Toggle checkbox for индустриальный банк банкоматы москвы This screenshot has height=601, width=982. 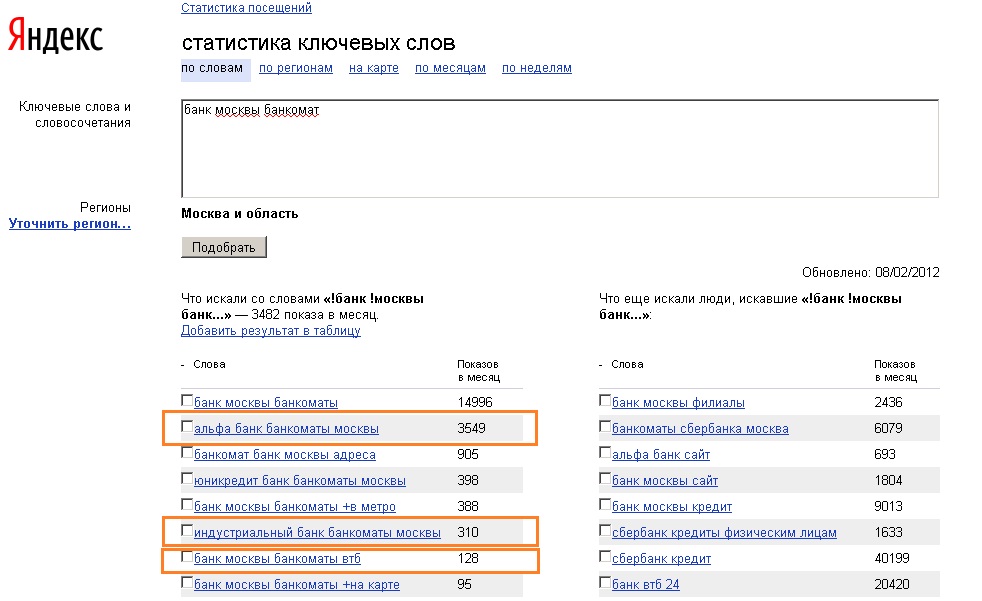187,531
